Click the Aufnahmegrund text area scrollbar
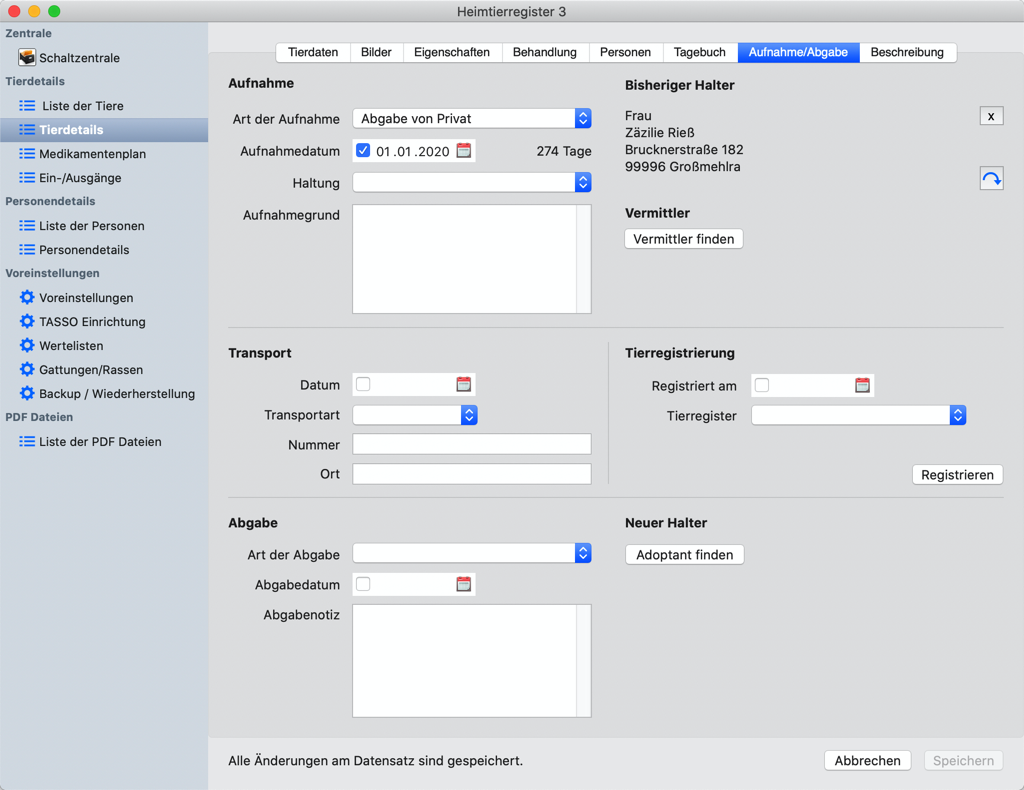Screen dimensions: 1024x790 coord(583,259)
